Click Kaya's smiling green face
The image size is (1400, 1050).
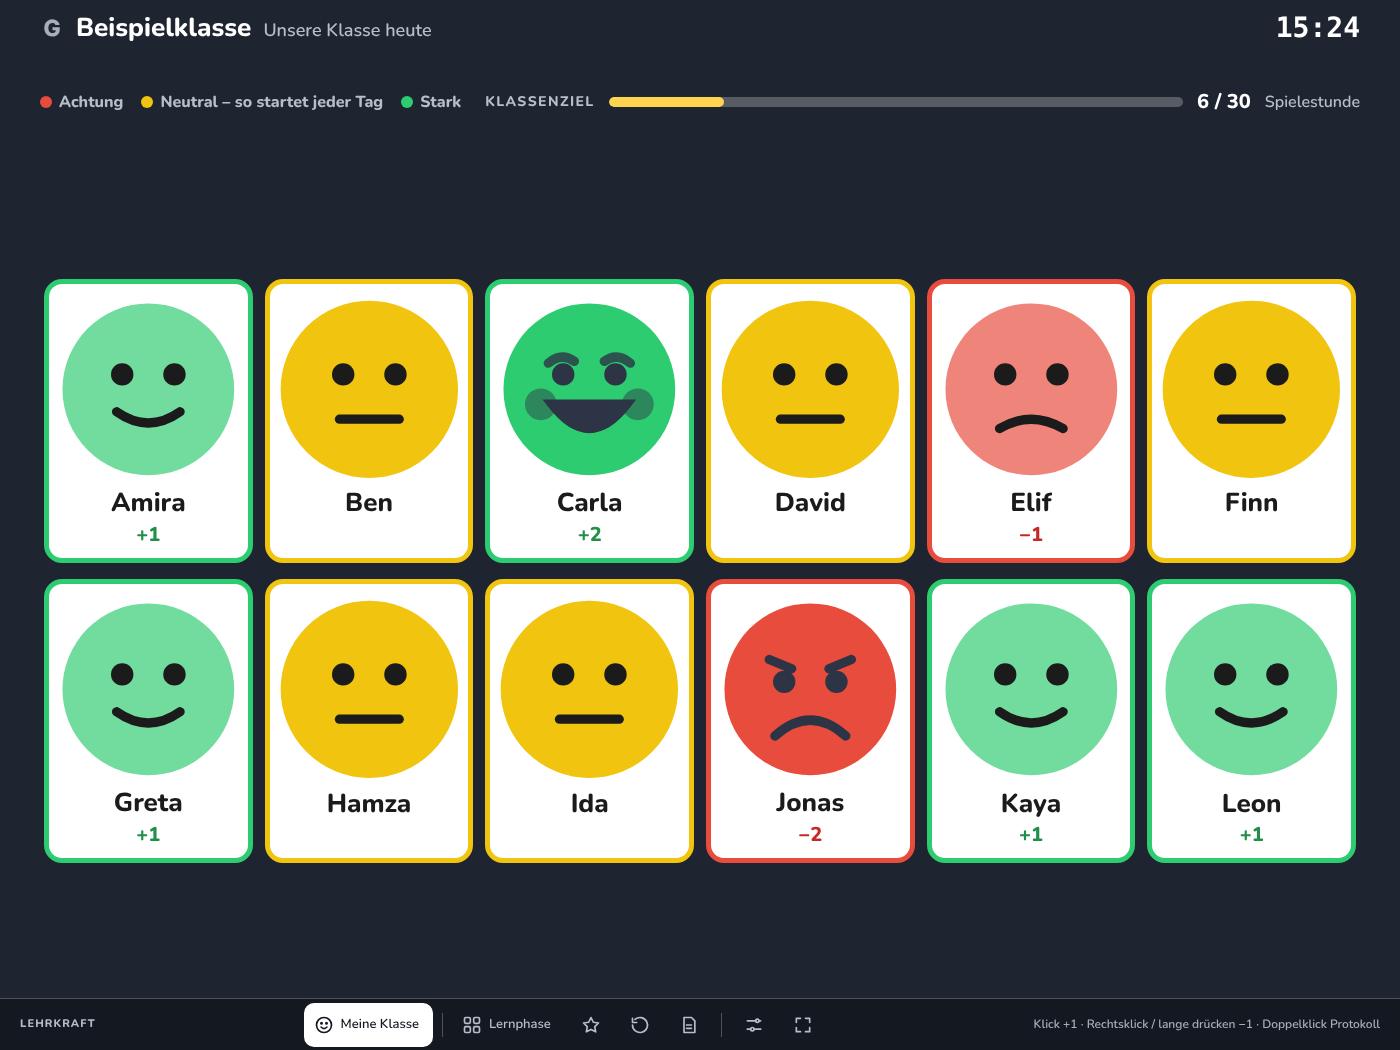pos(1031,689)
